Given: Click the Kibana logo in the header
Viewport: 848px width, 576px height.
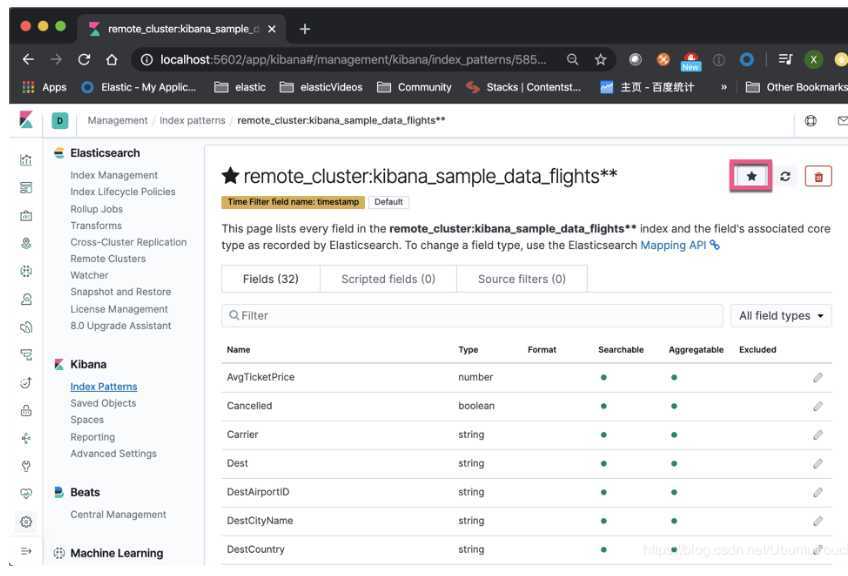Looking at the screenshot, I should point(26,120).
